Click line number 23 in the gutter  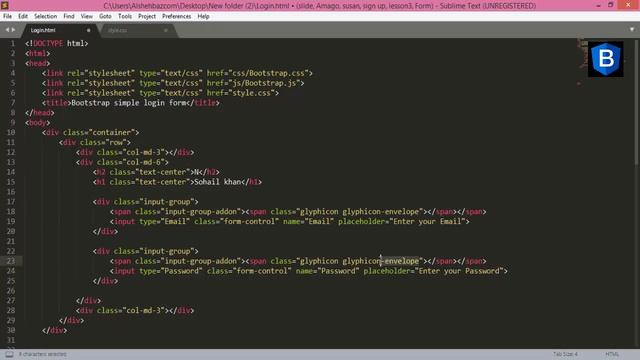coord(11,261)
